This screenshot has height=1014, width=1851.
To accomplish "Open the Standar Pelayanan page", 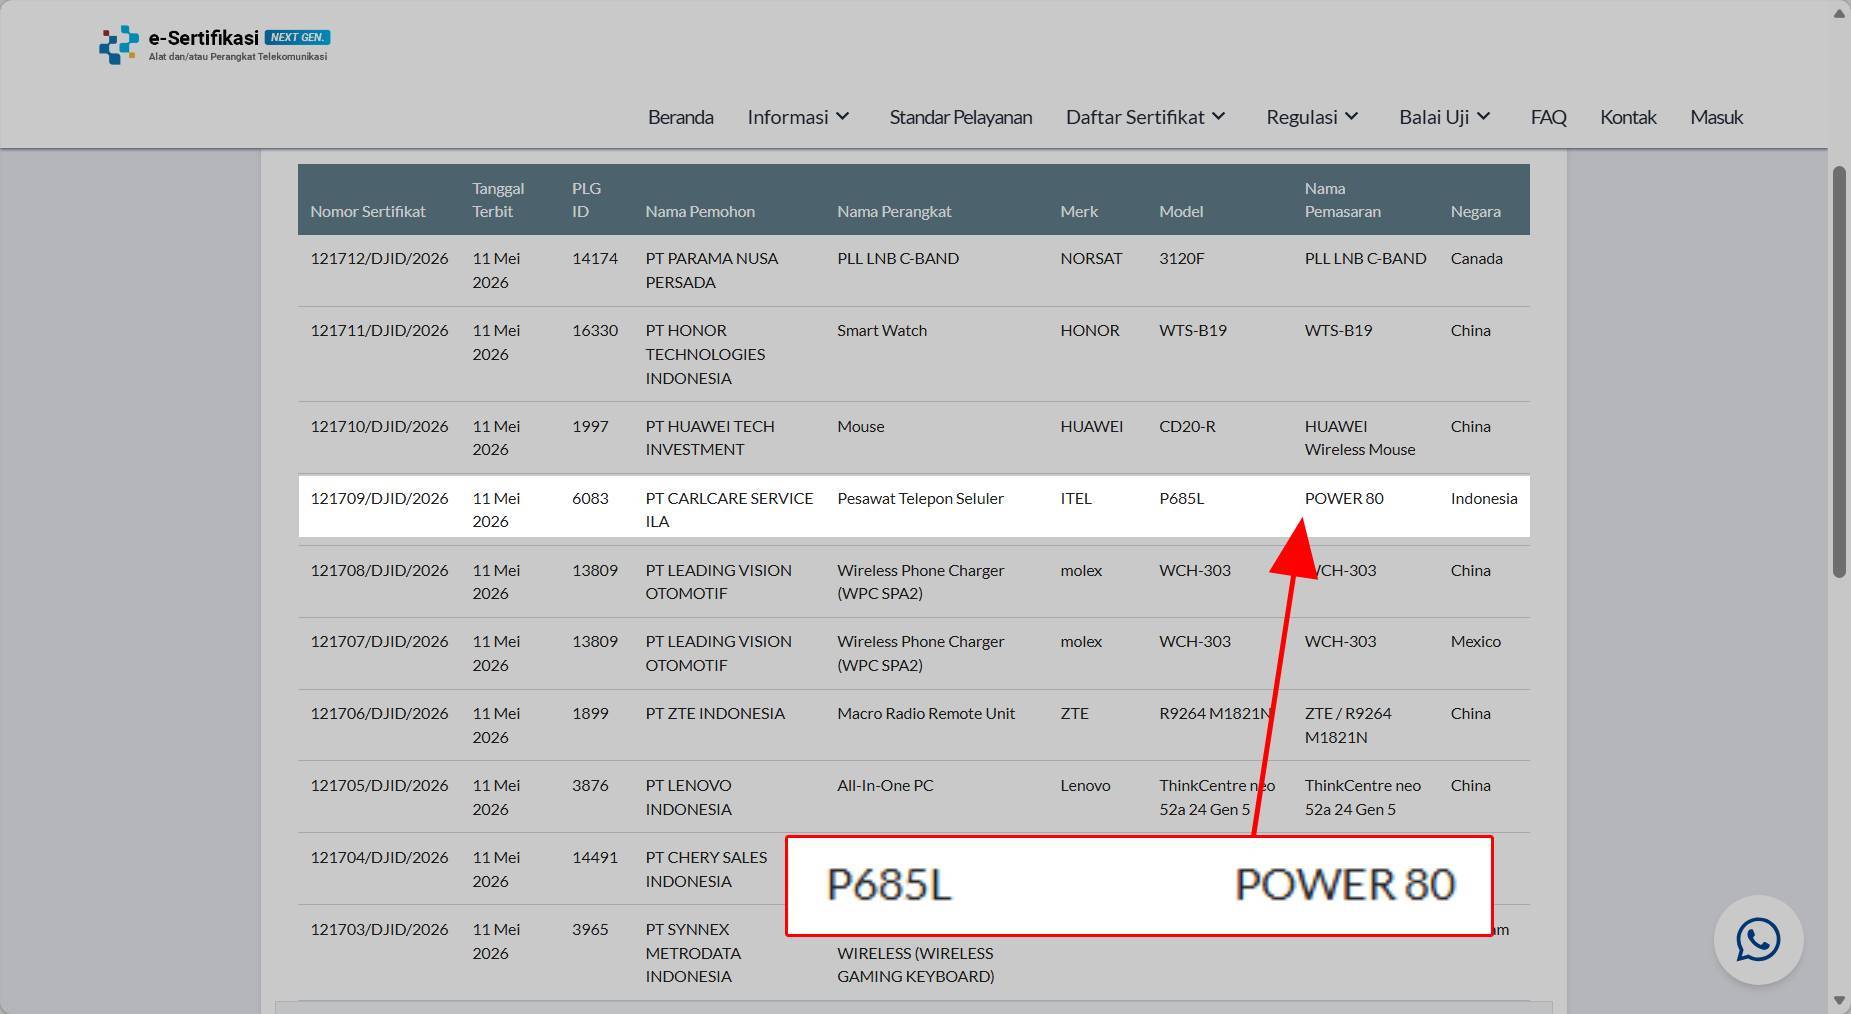I will [x=960, y=117].
